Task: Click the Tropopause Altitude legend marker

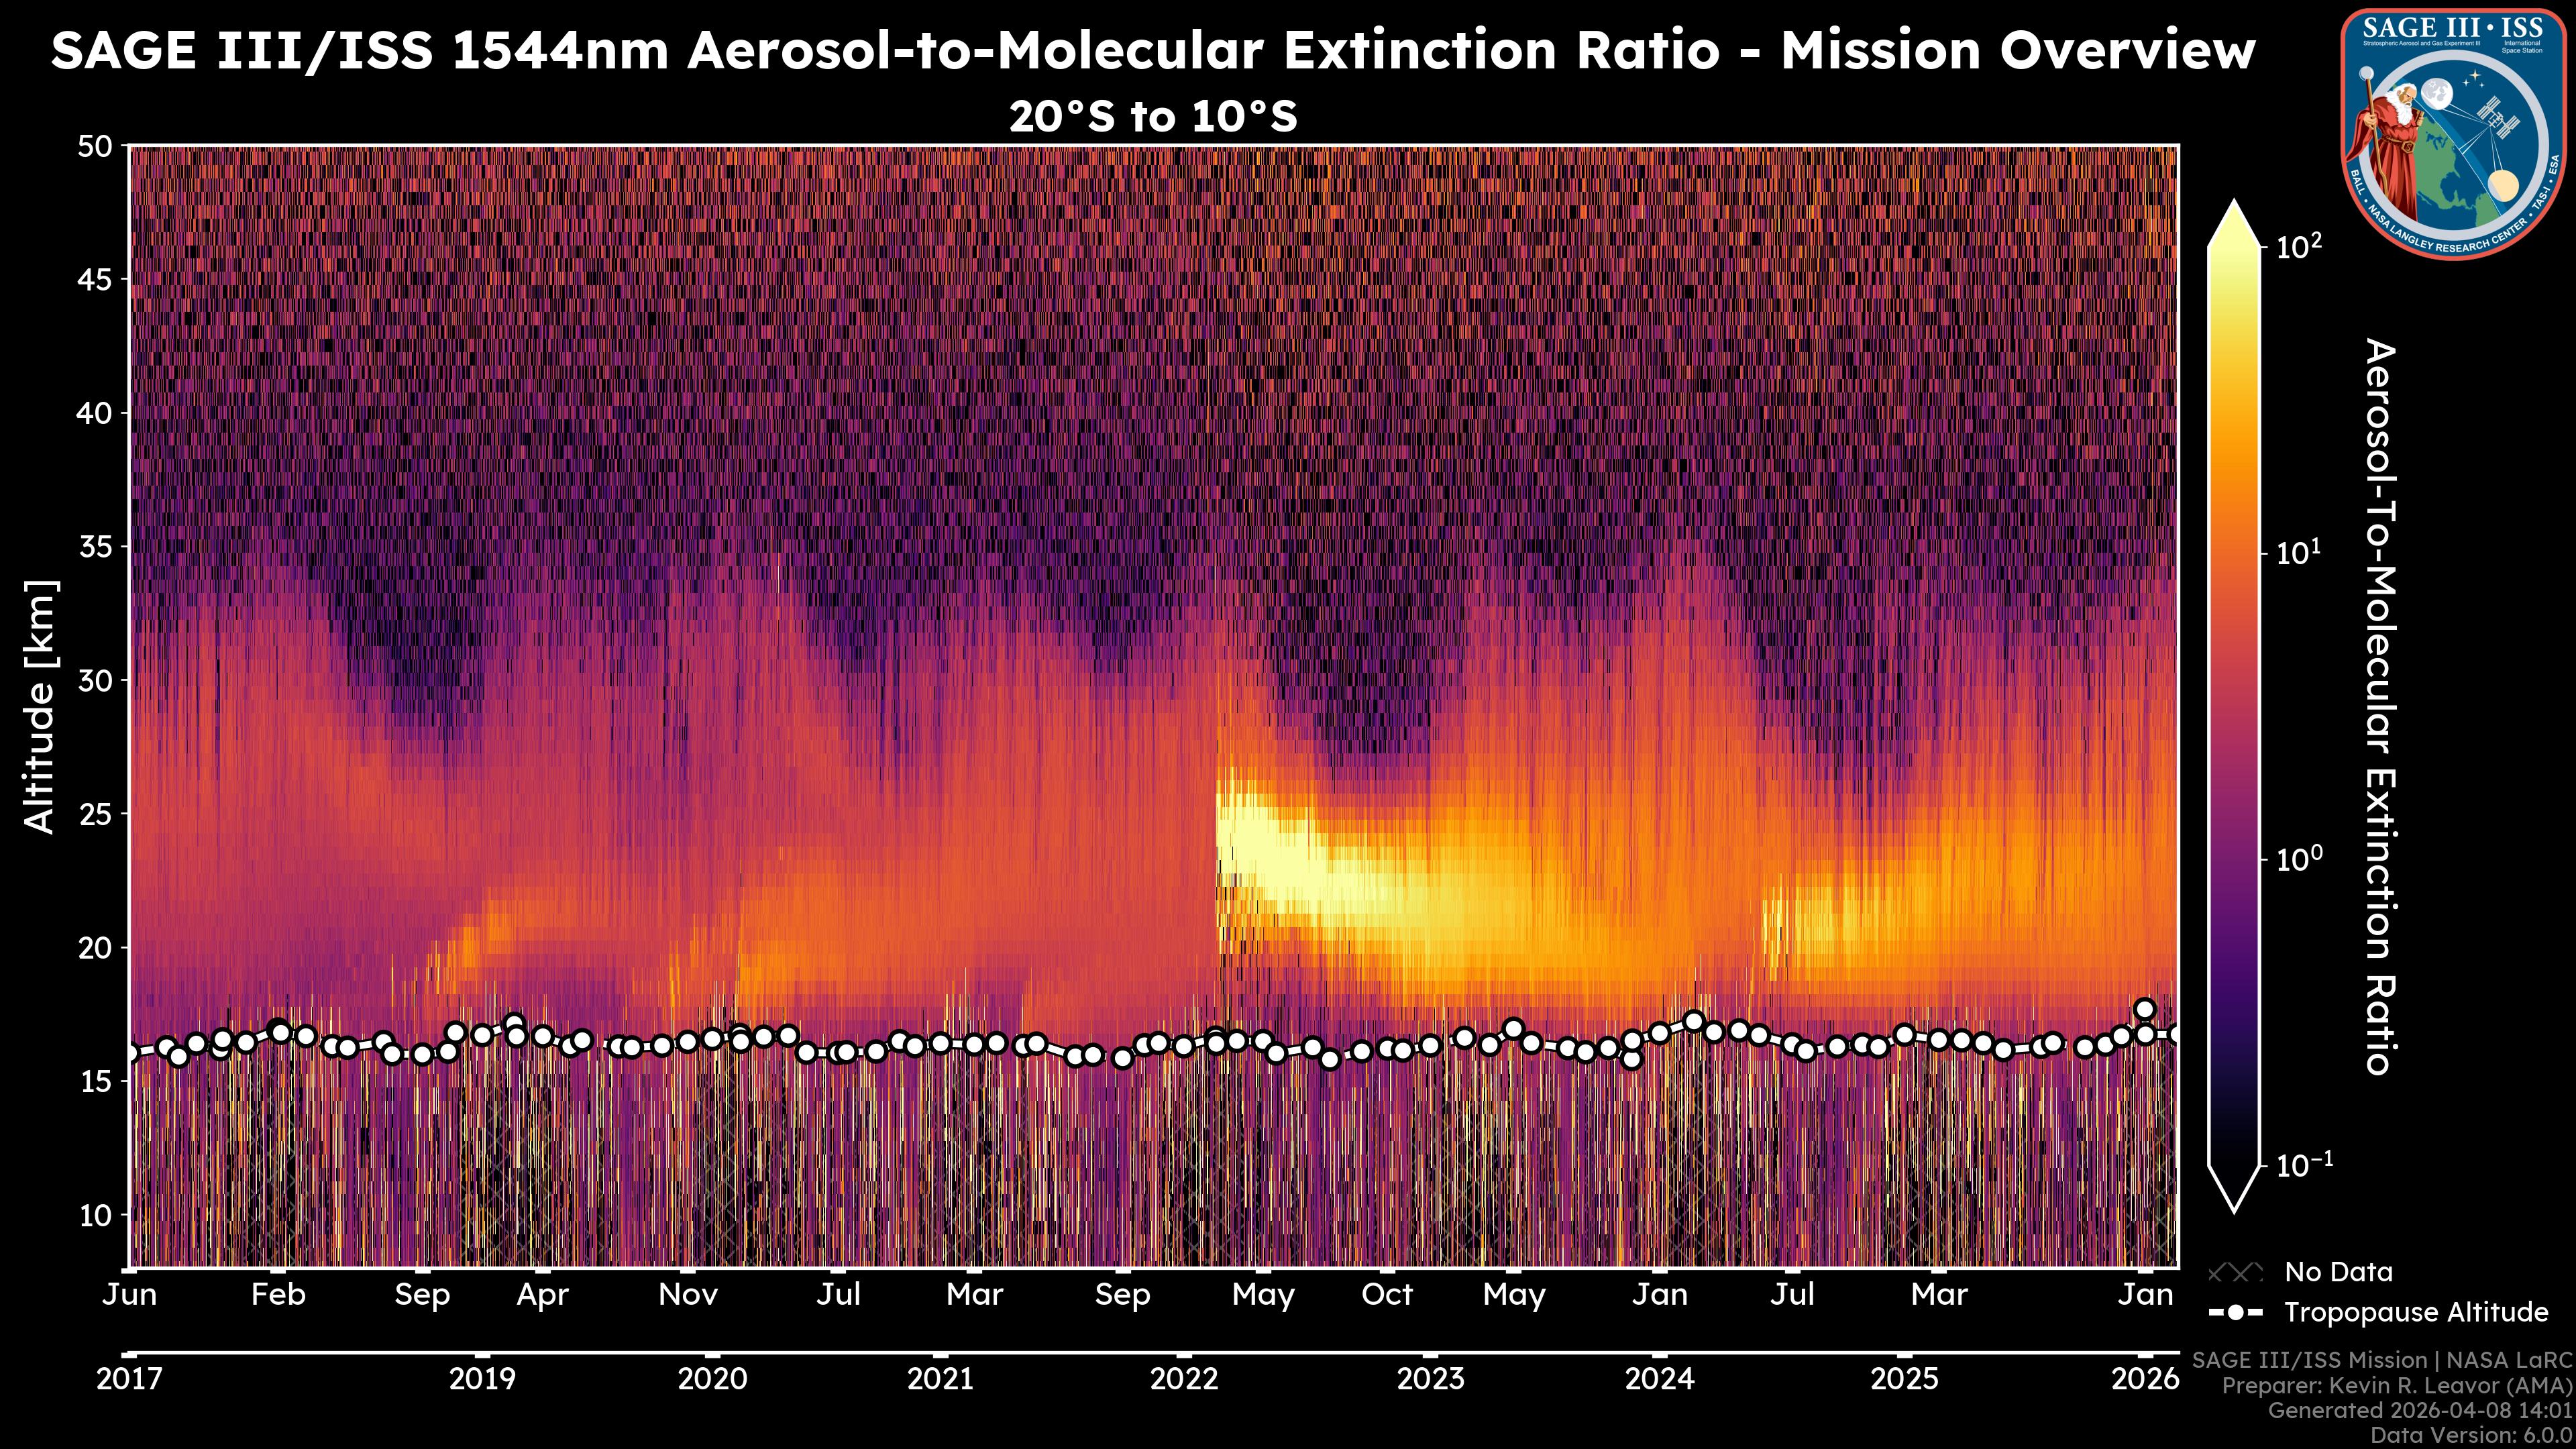Action: pyautogui.click(x=2235, y=1312)
